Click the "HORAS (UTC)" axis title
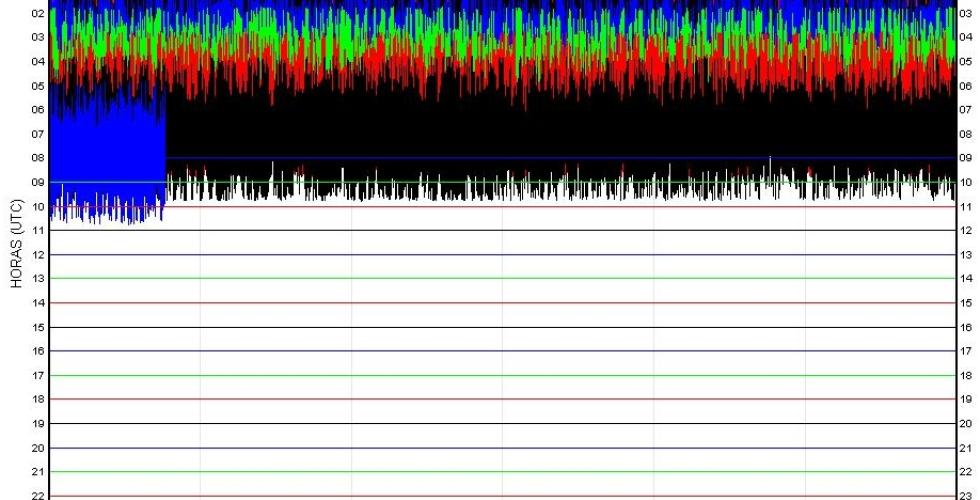 (16, 244)
